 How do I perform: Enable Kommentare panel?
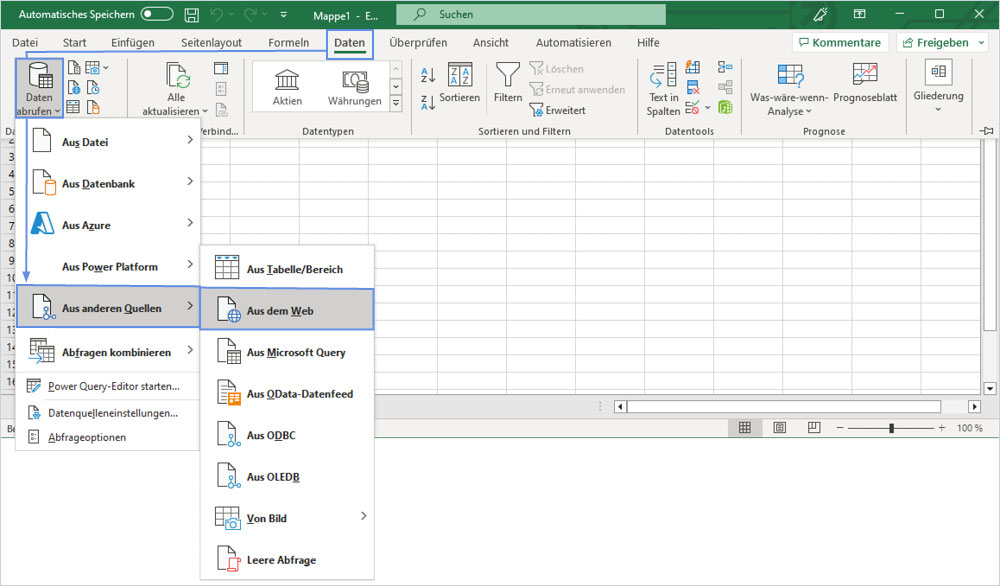pos(840,41)
